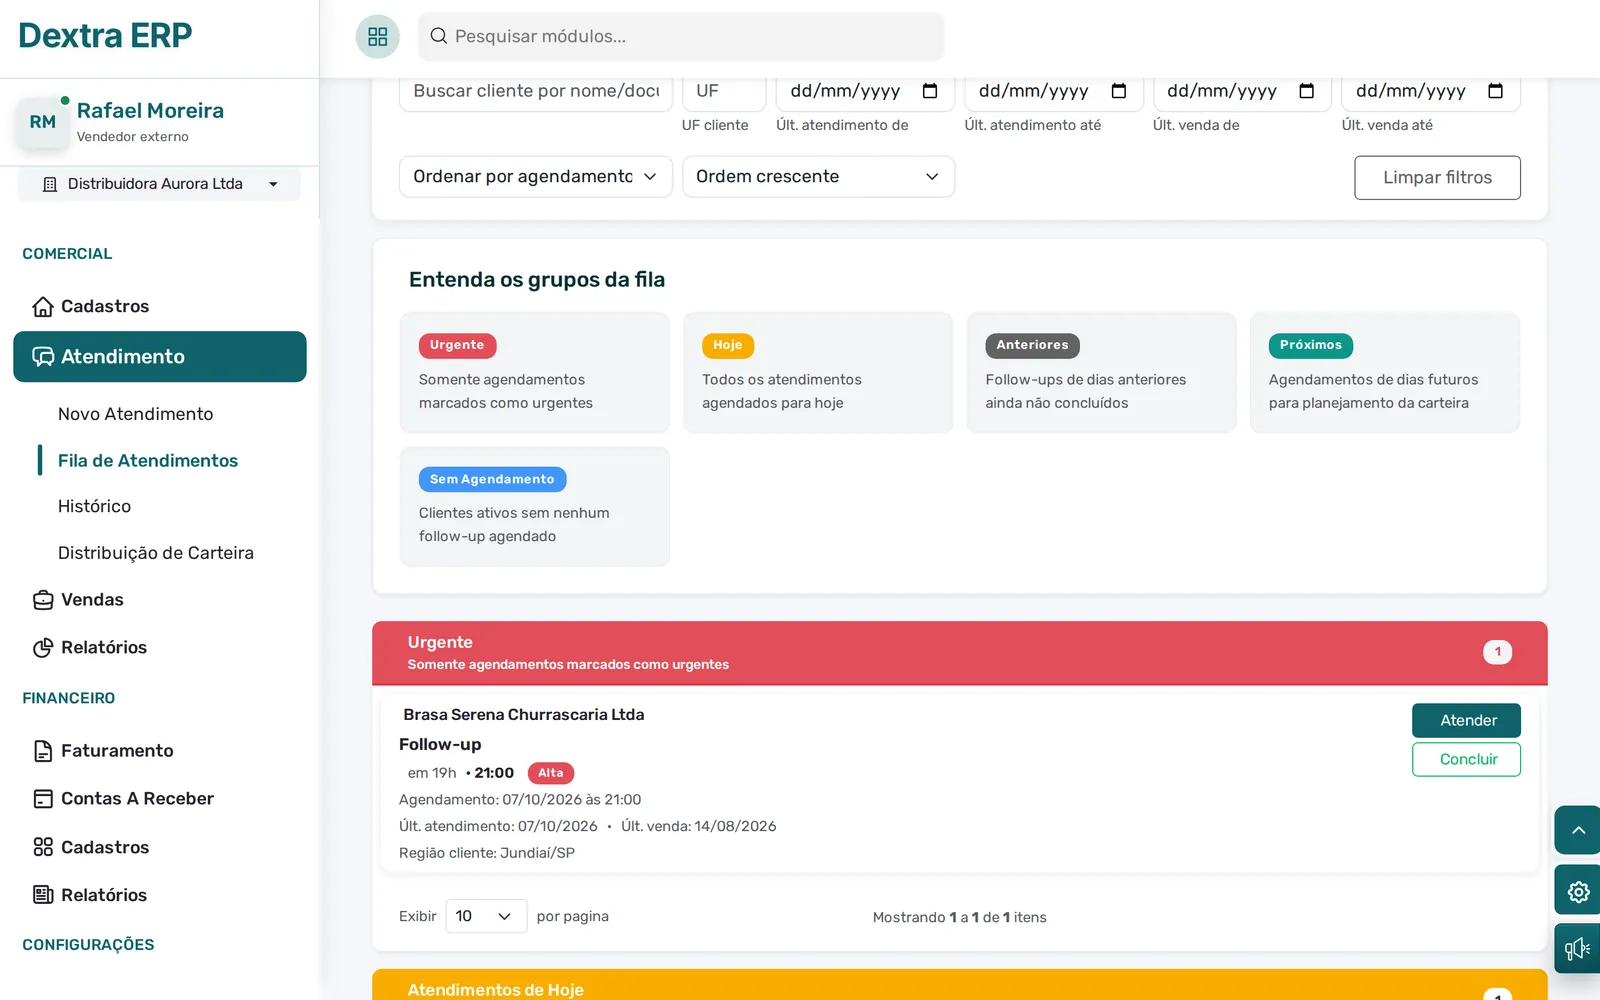
Task: Click the search magnifier icon
Action: (x=438, y=36)
